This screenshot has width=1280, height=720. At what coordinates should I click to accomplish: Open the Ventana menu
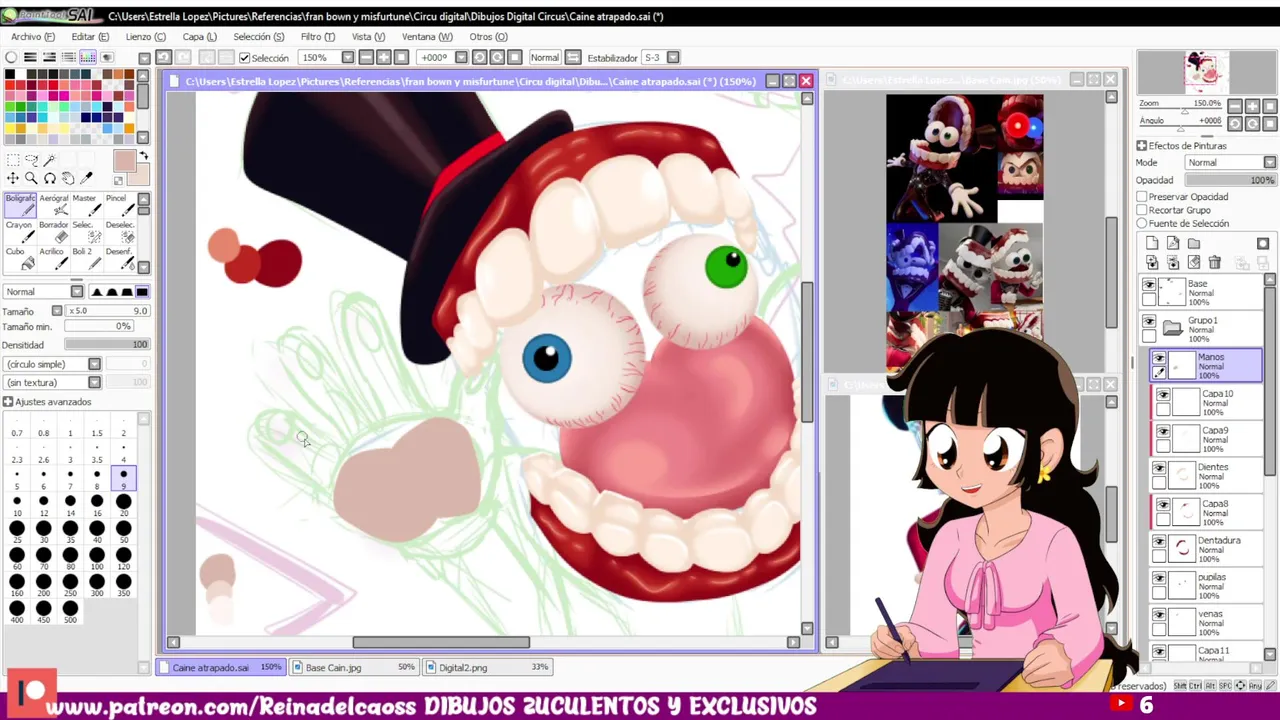[x=427, y=37]
